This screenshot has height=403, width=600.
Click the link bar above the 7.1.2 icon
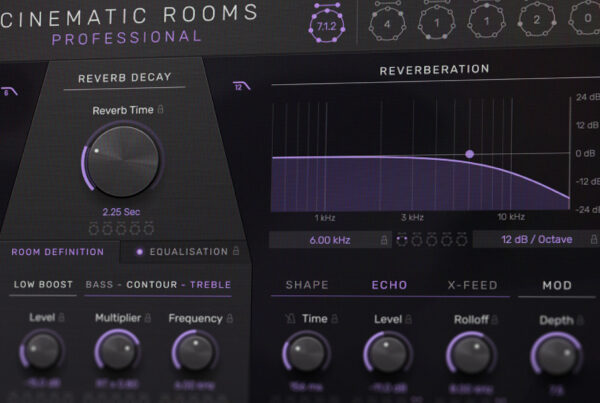[327, 5]
